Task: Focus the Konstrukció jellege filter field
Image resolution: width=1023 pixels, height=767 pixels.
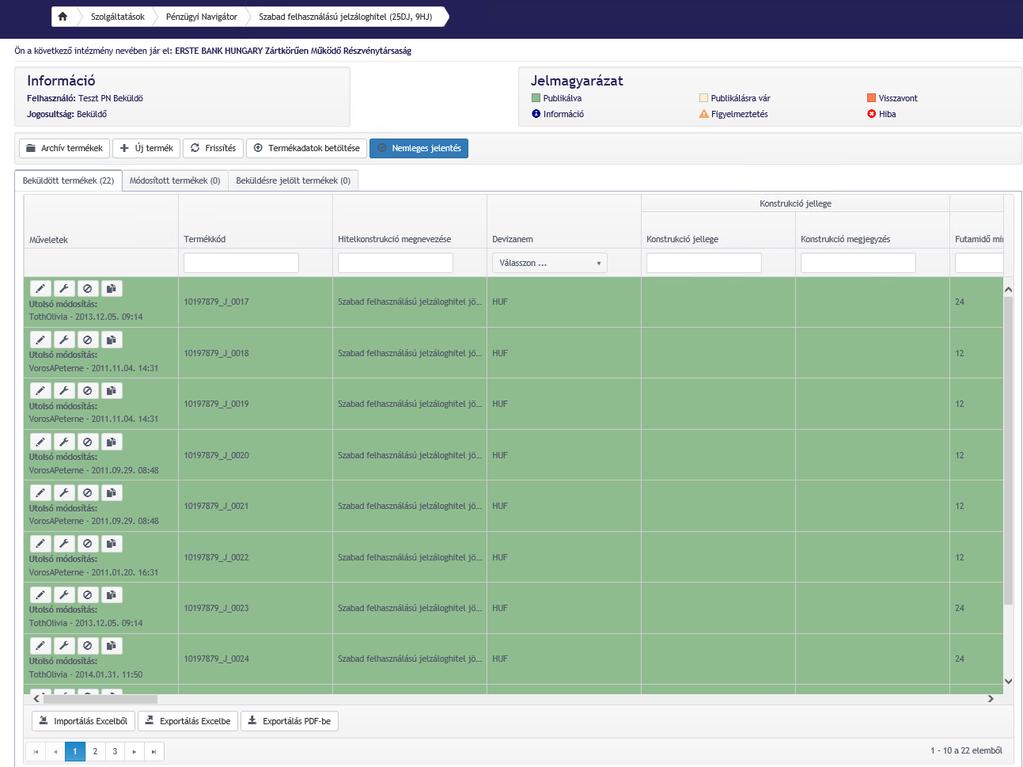Action: [x=704, y=263]
